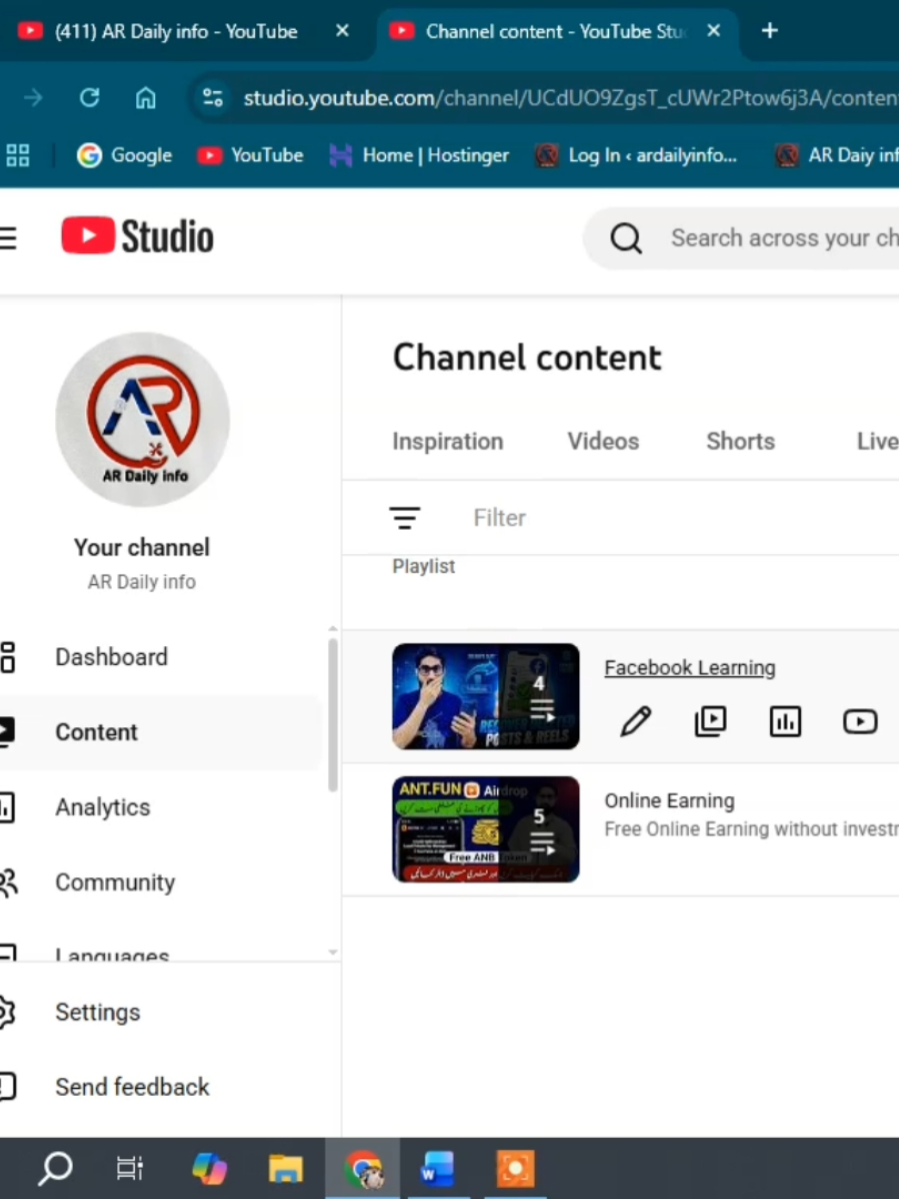Close the Channel content browser tab
The height and width of the screenshot is (1199, 899).
pyautogui.click(x=713, y=31)
